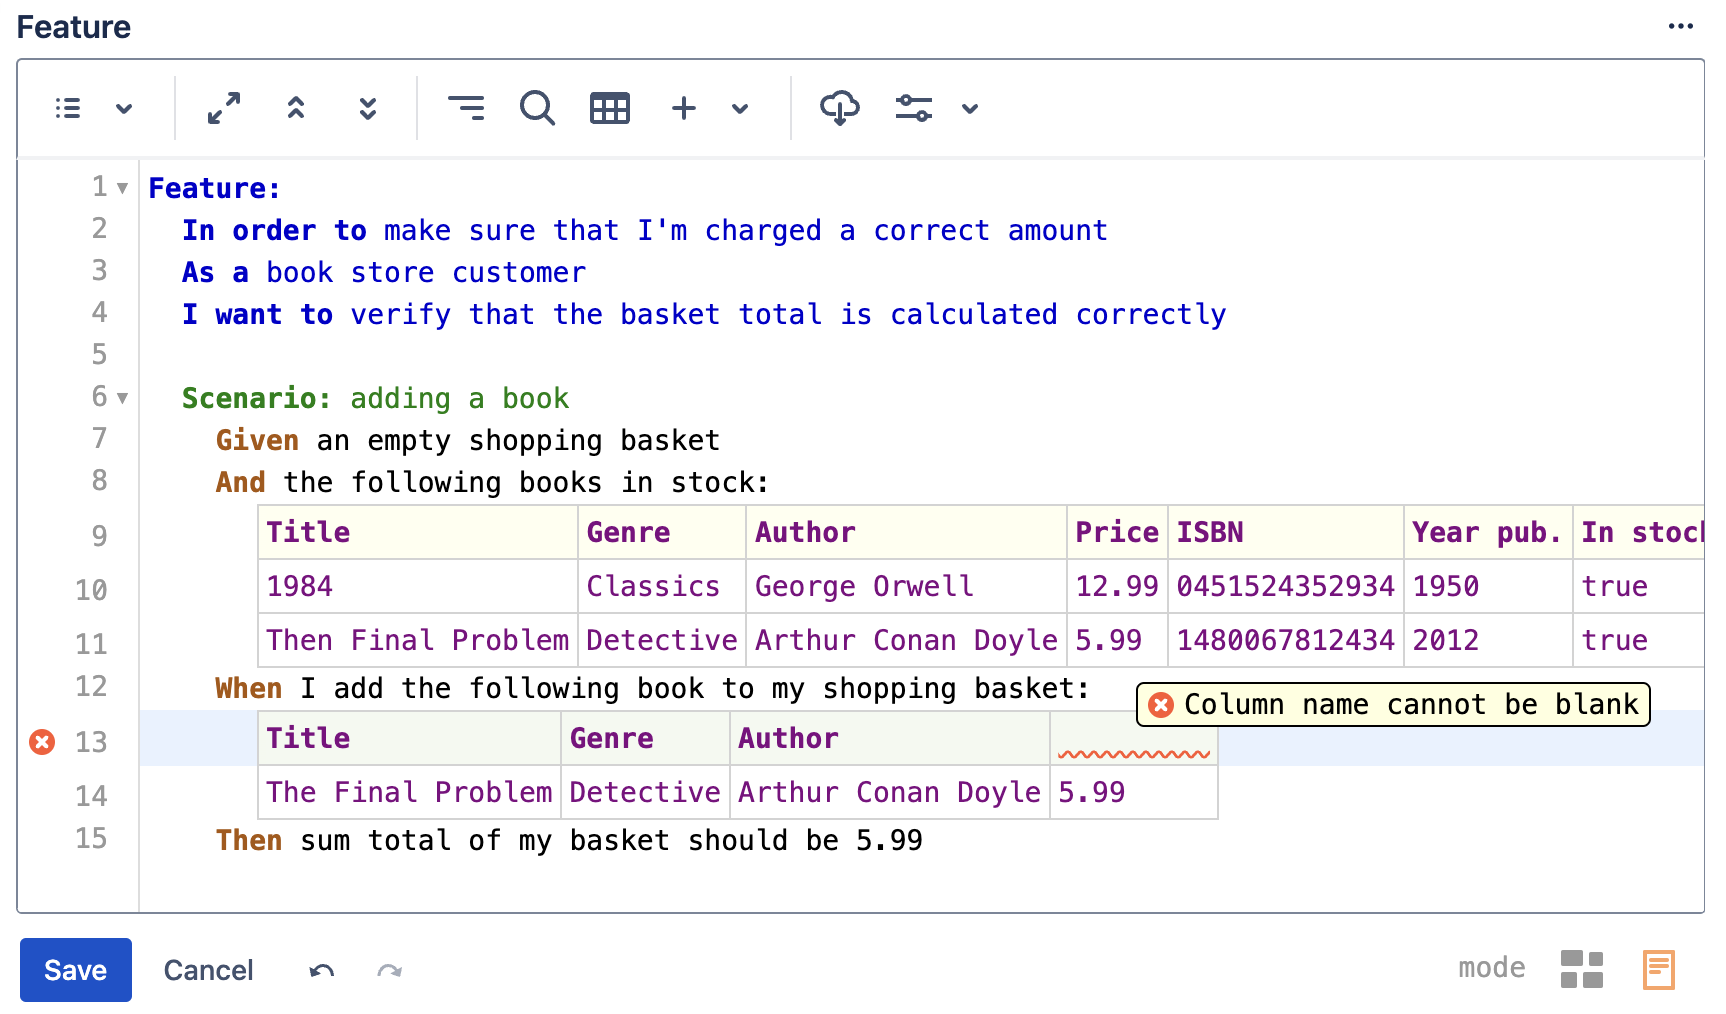The image size is (1726, 1014).
Task: Click the '12.99' price cell
Action: [x=1117, y=586]
